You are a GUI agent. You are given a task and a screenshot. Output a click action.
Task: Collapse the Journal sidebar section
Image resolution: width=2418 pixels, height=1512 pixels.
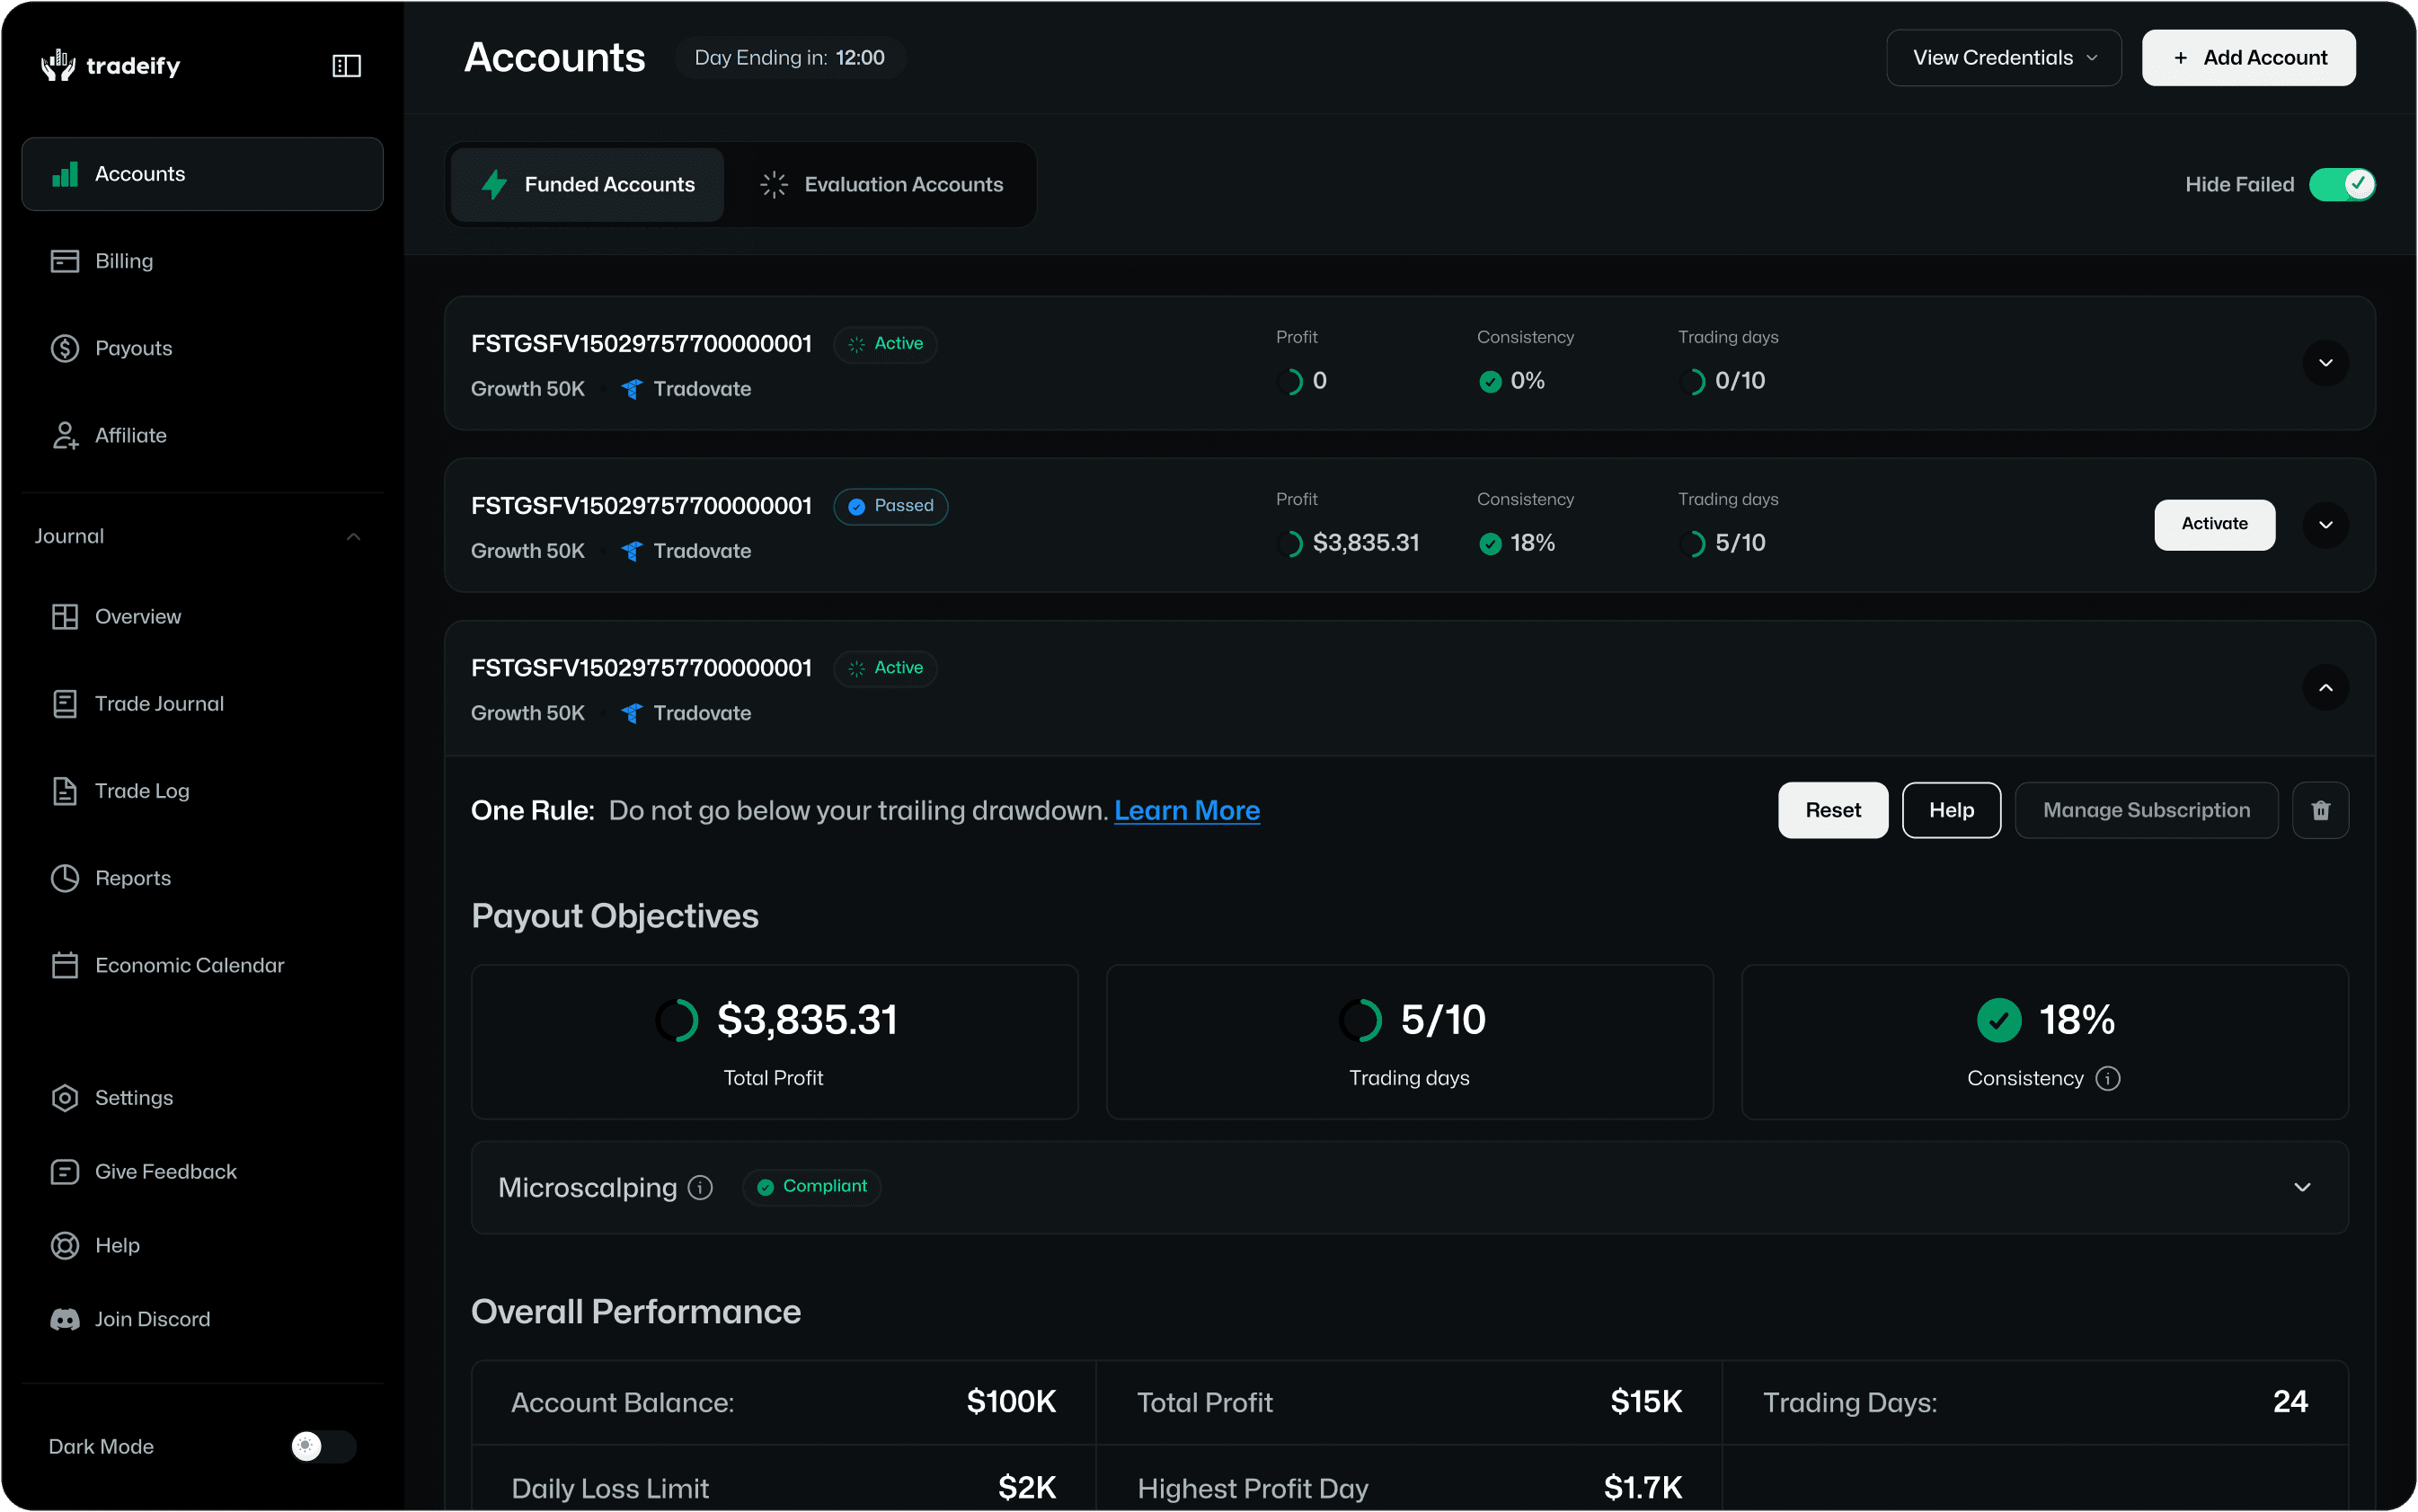tap(353, 537)
